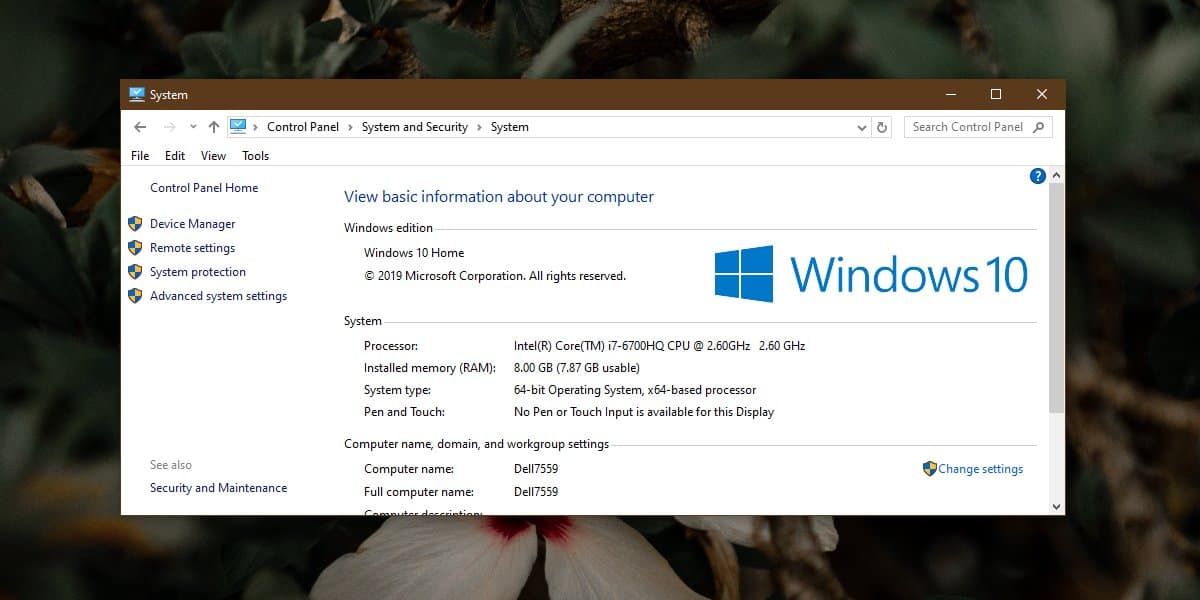Image resolution: width=1200 pixels, height=600 pixels.
Task: Click 'Dell7559' next to Computer name
Action: click(x=536, y=469)
